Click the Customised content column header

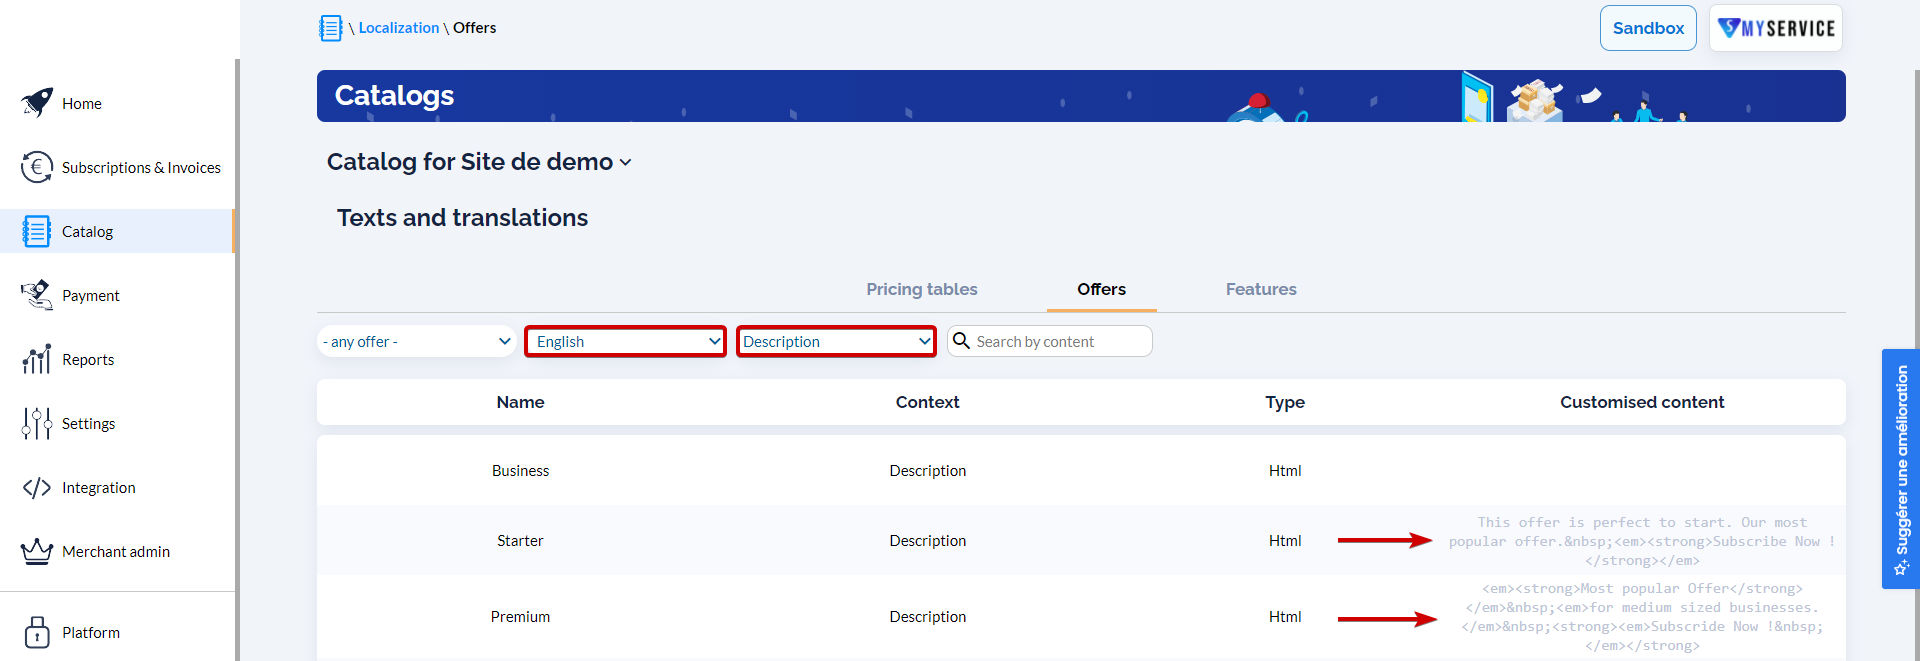(1642, 402)
